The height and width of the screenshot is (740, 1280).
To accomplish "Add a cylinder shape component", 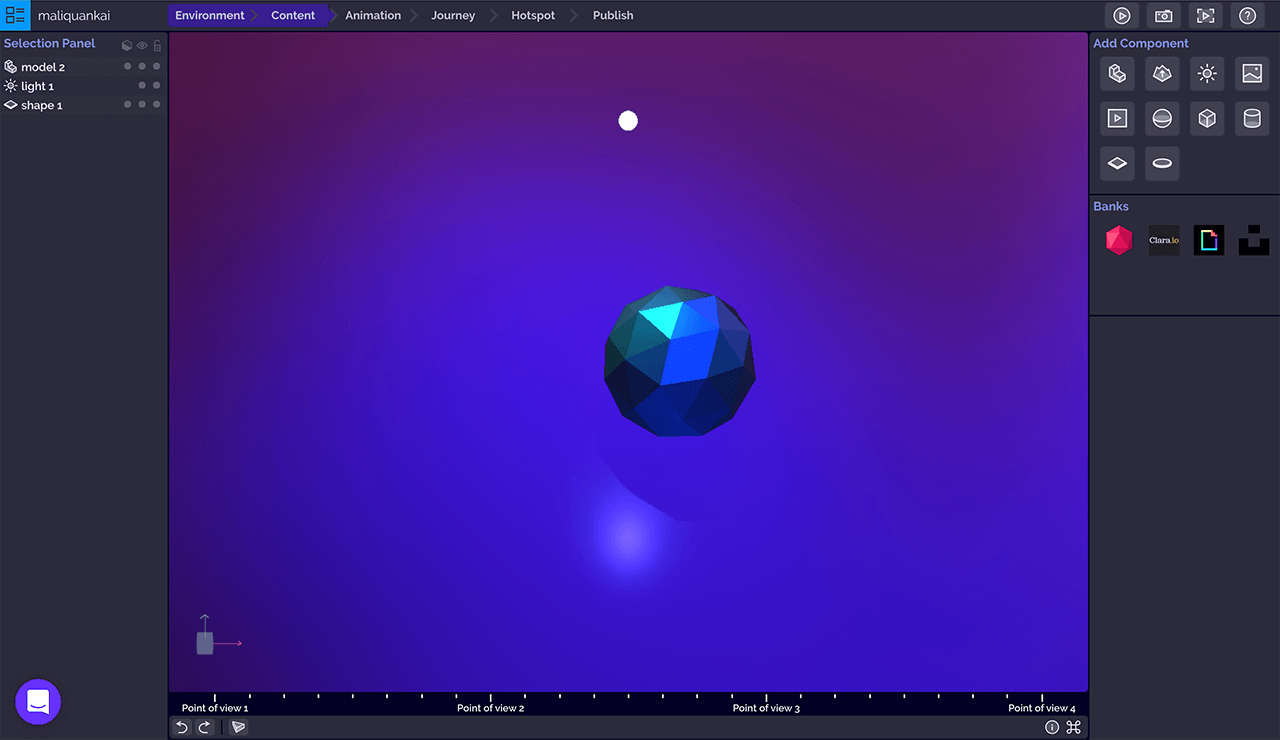I will click(1251, 118).
